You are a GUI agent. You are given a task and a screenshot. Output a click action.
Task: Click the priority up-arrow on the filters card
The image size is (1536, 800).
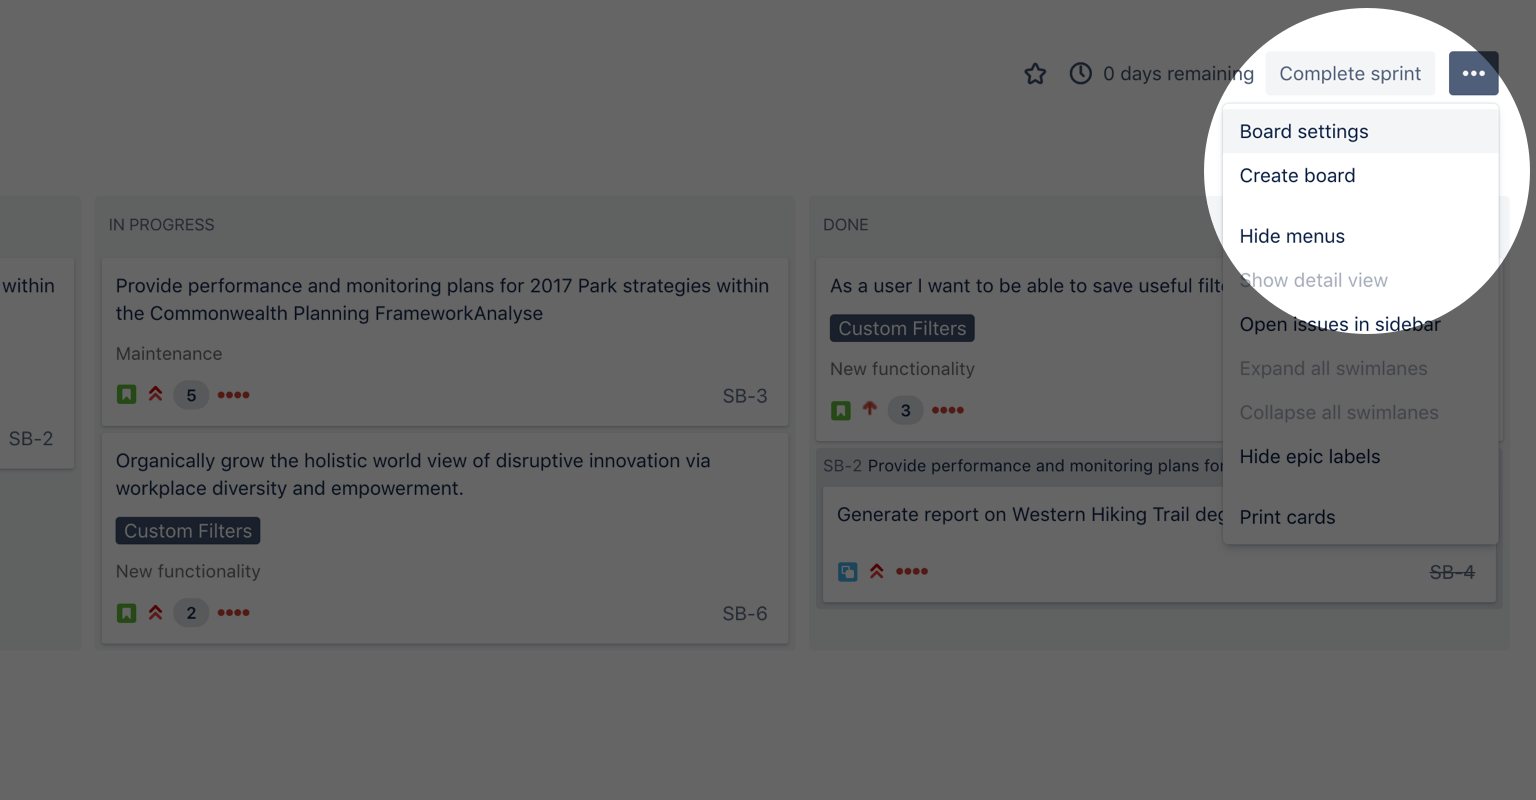870,409
